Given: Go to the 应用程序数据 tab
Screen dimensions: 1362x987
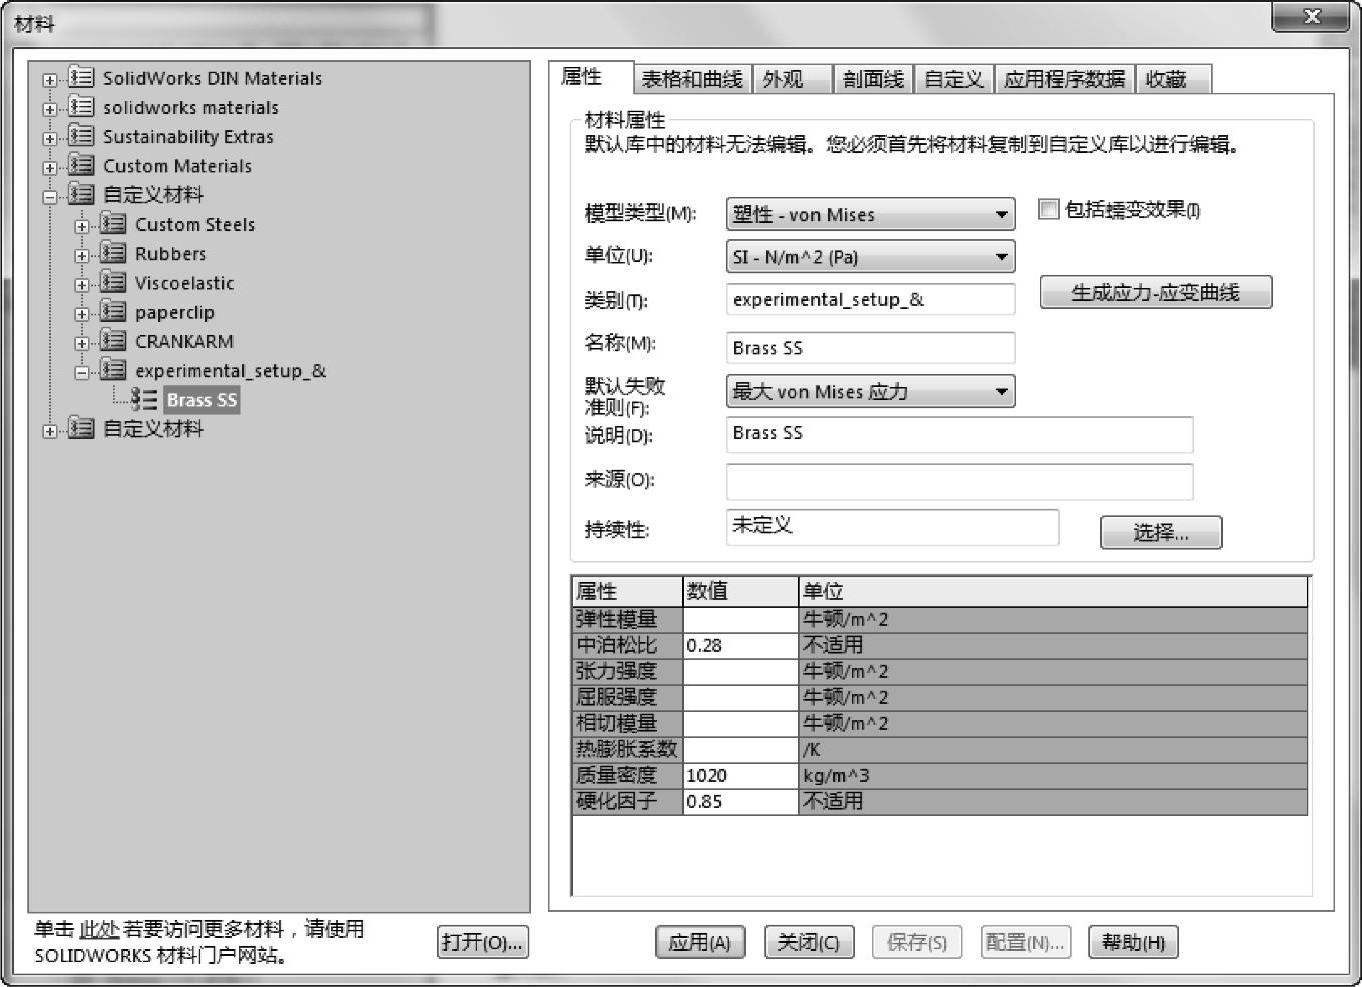Looking at the screenshot, I should 1065,79.
